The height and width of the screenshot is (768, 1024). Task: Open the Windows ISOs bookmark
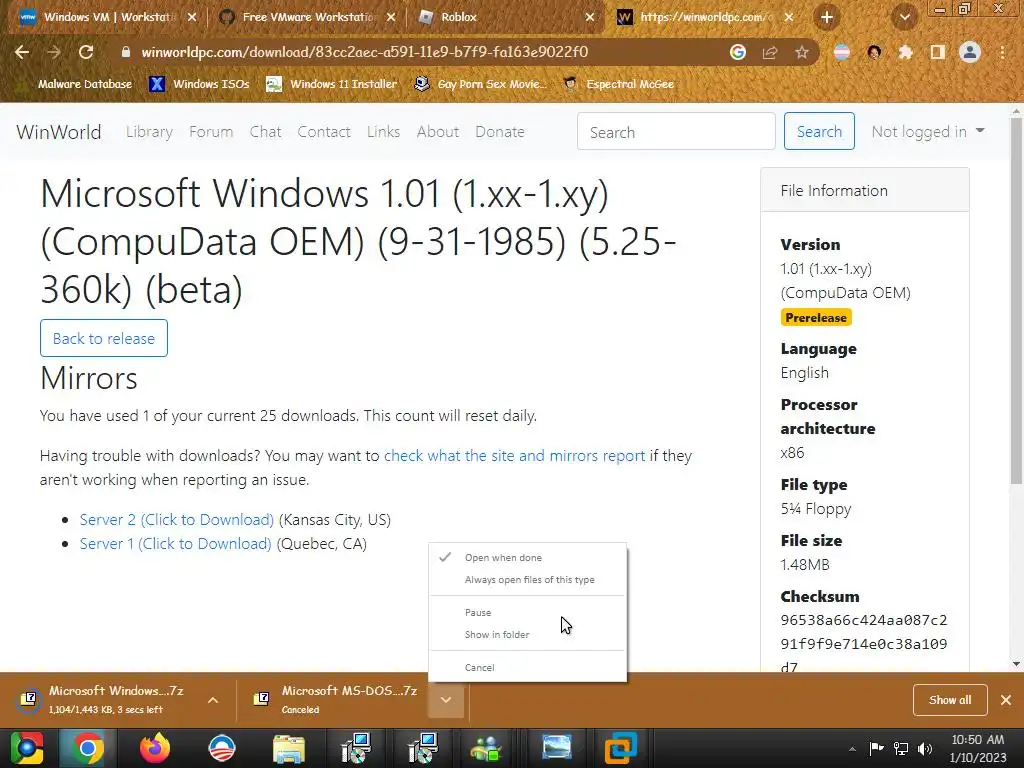[200, 84]
